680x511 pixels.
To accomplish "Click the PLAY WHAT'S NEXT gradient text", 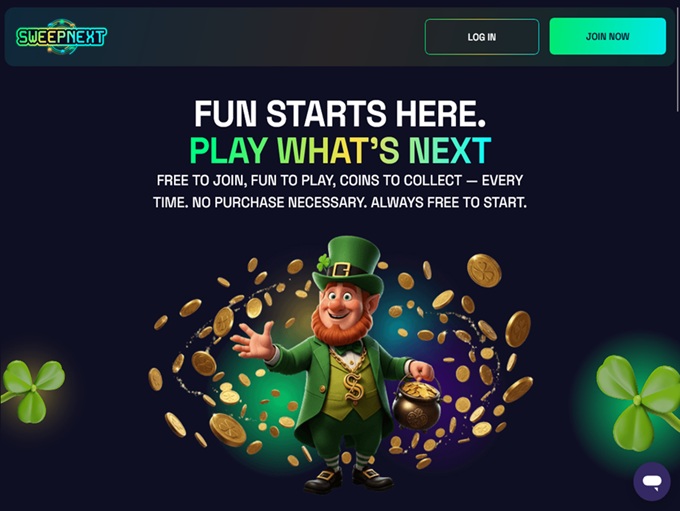I will (x=340, y=150).
